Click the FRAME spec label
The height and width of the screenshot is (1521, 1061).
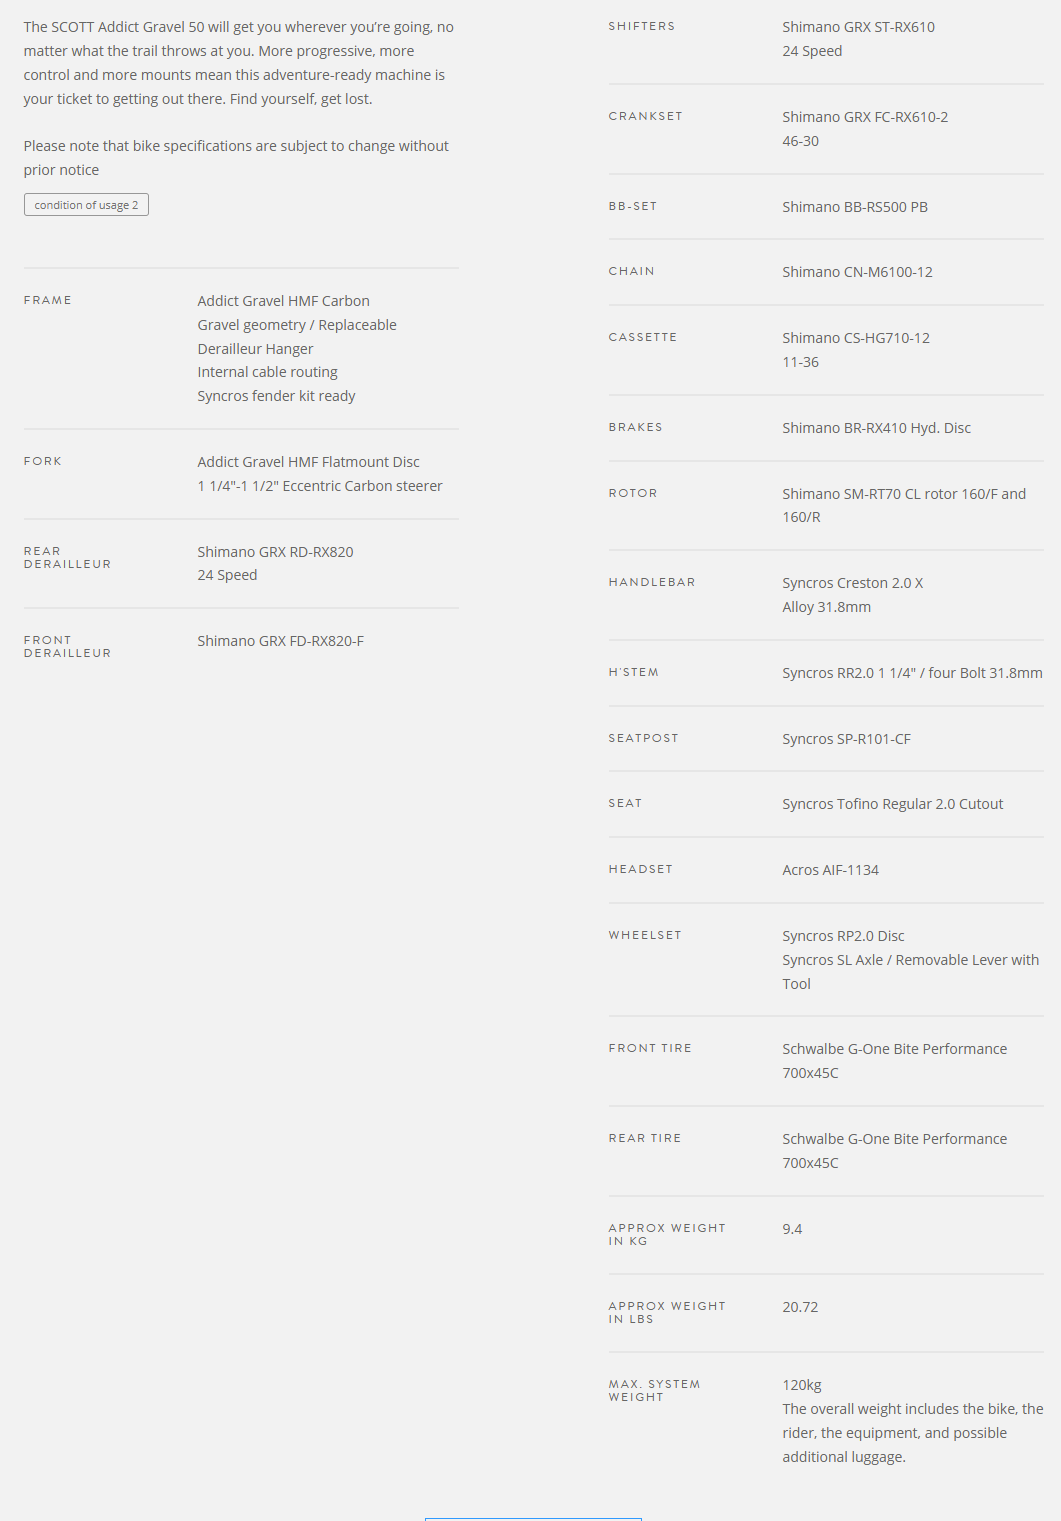point(48,300)
